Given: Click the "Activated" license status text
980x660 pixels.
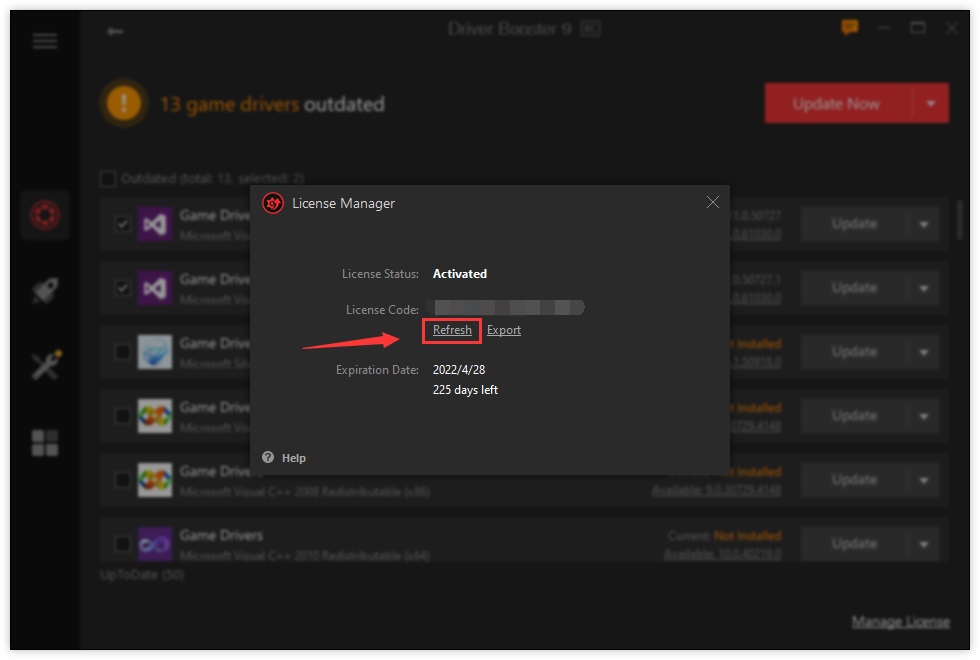Looking at the screenshot, I should [459, 274].
